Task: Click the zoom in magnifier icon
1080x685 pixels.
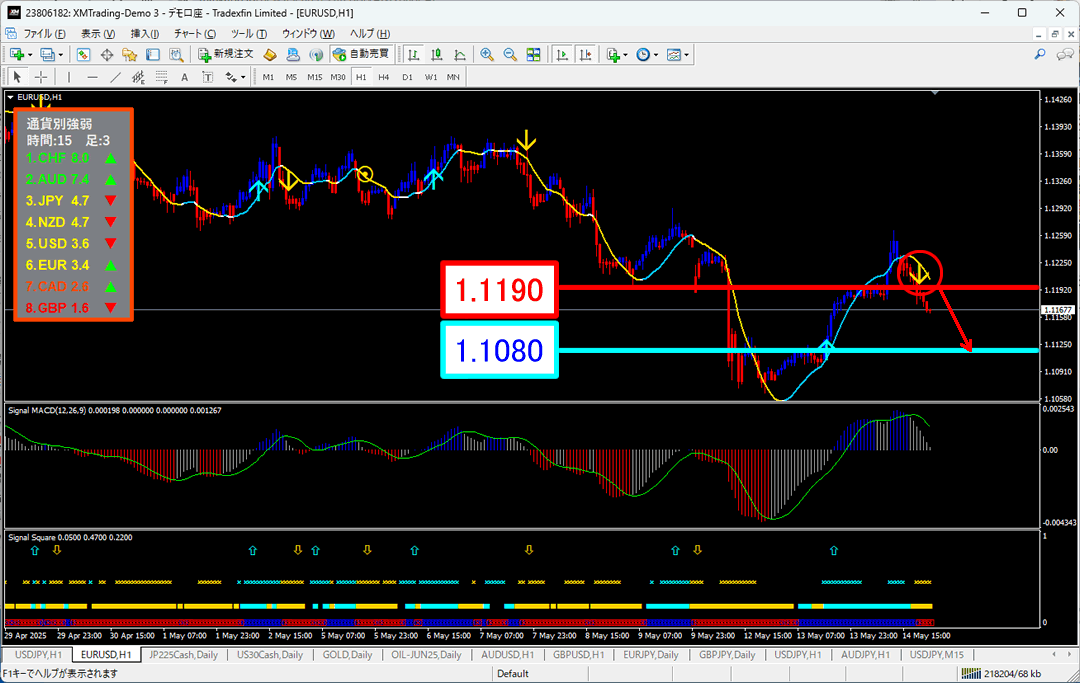Action: click(487, 55)
